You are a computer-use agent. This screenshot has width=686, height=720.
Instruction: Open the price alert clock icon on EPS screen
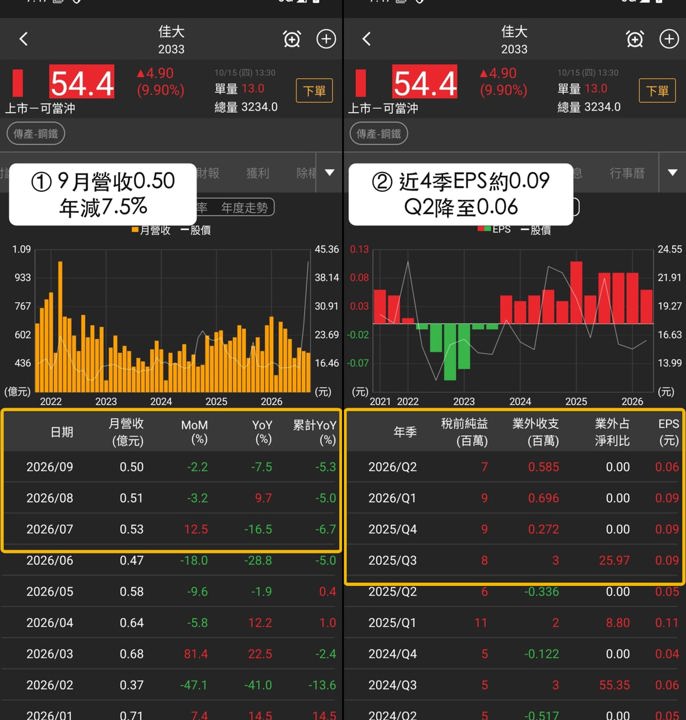tap(635, 39)
